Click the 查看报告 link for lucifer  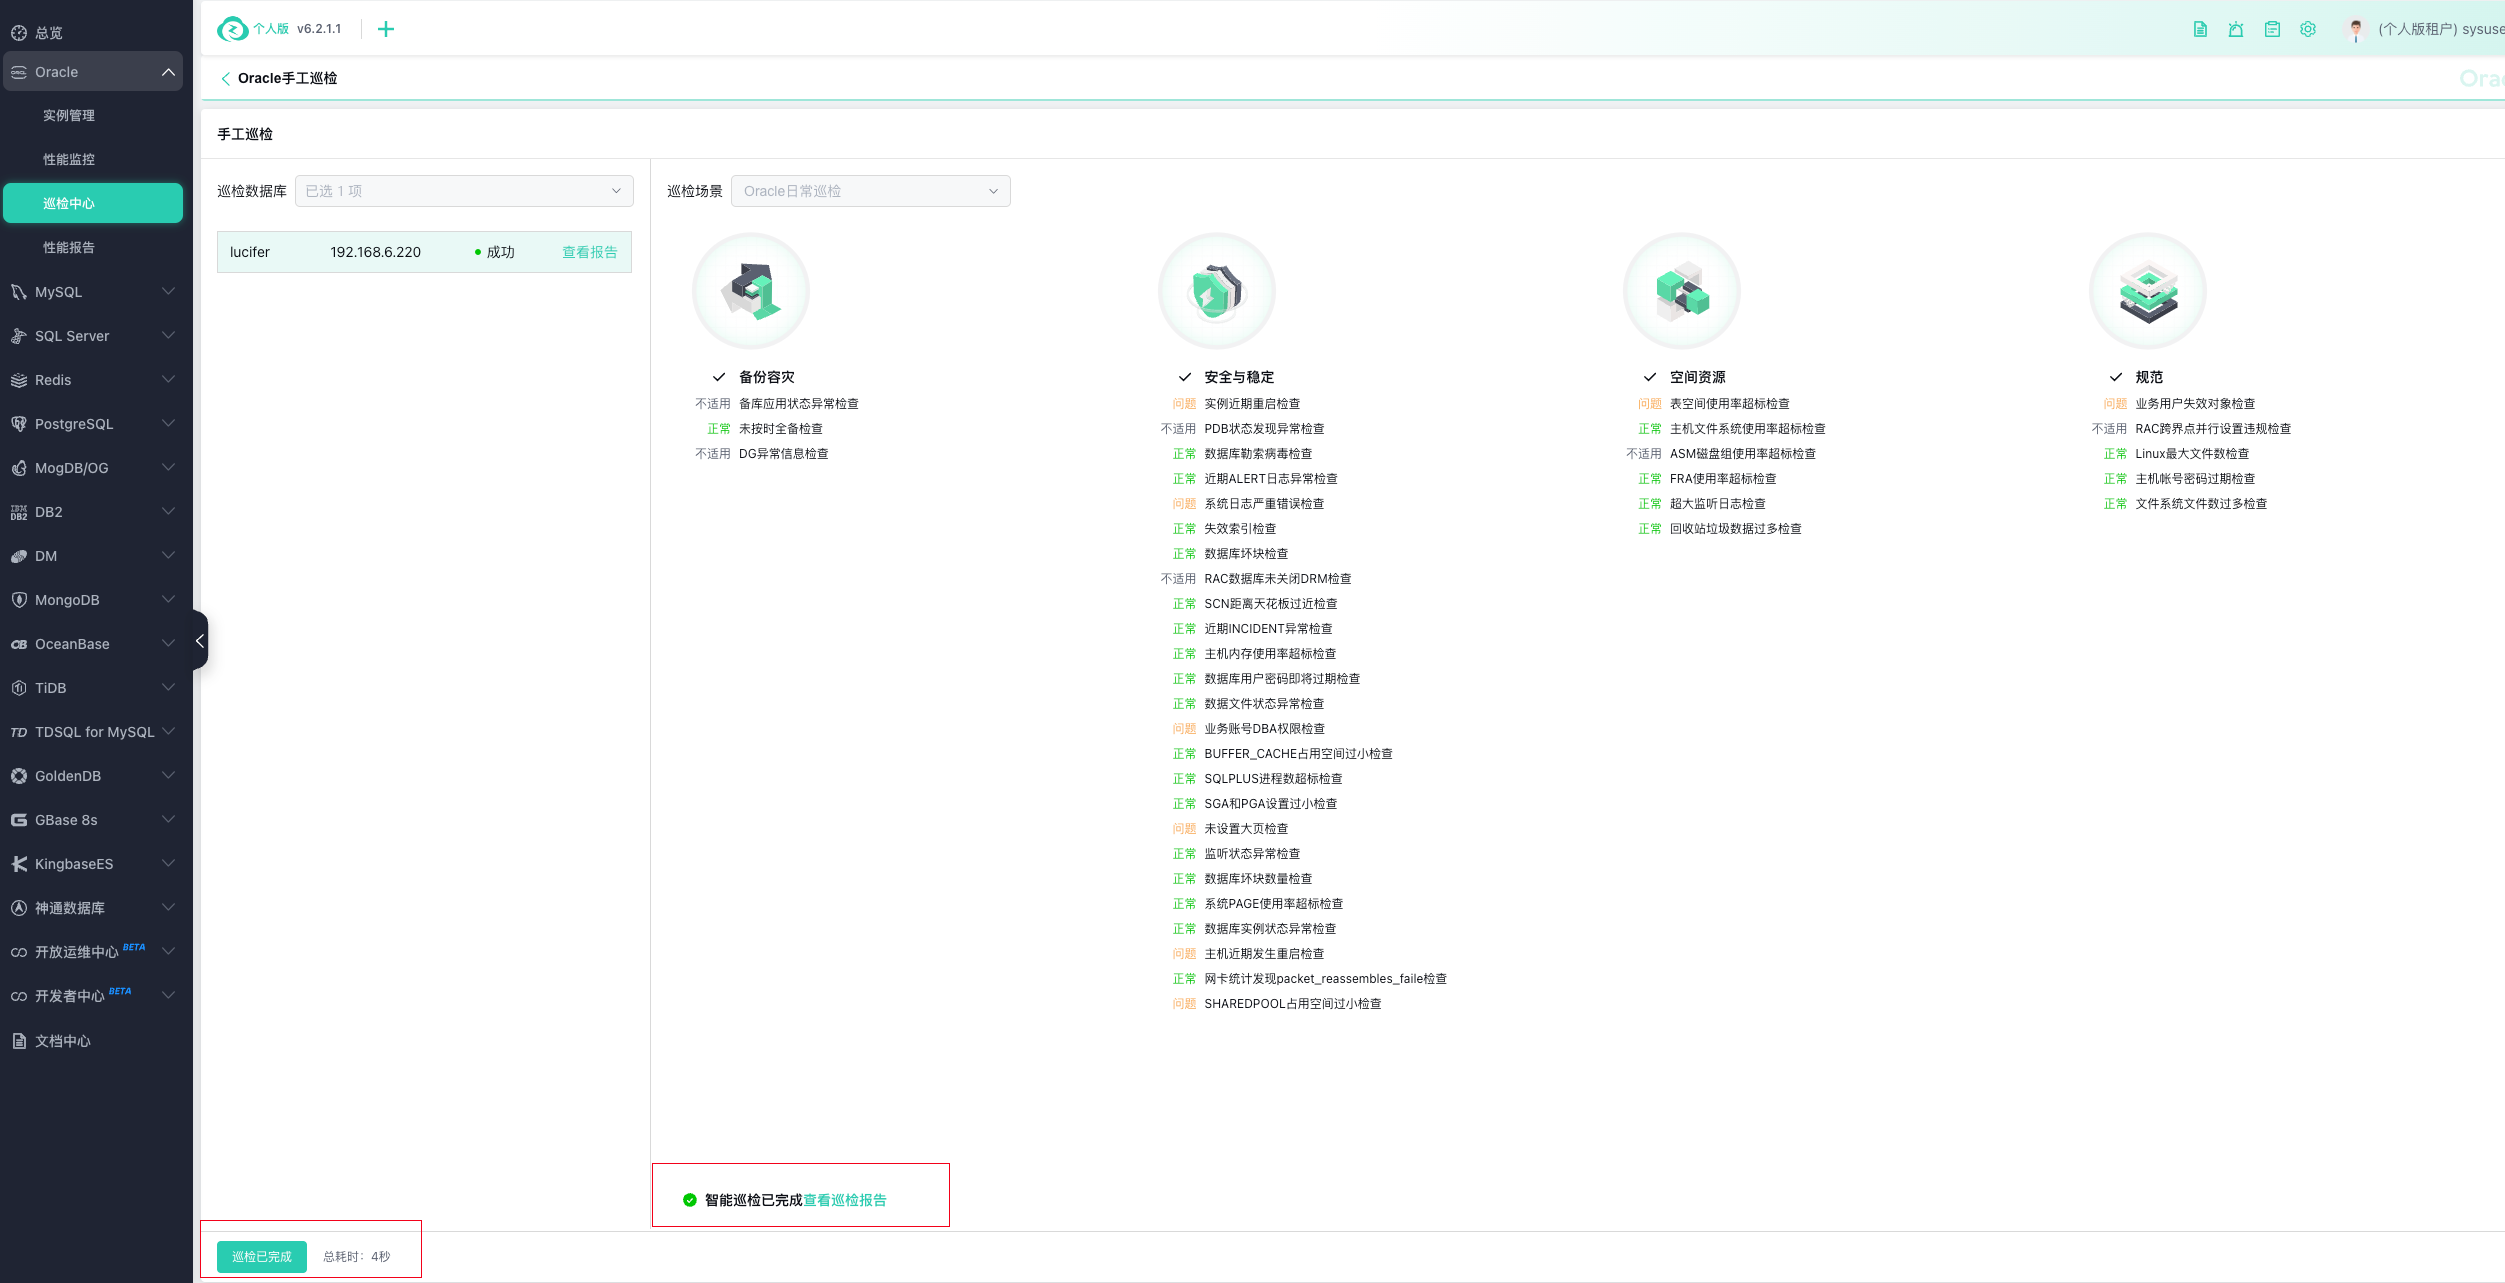point(589,252)
